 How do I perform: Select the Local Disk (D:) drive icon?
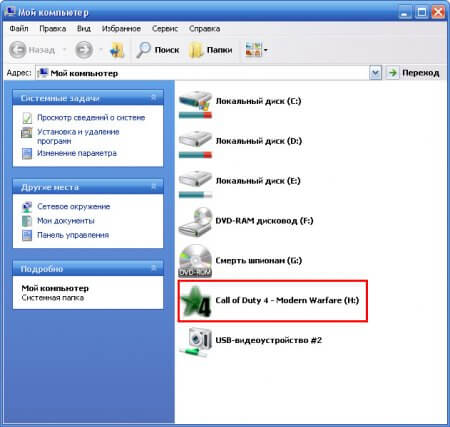click(195, 144)
